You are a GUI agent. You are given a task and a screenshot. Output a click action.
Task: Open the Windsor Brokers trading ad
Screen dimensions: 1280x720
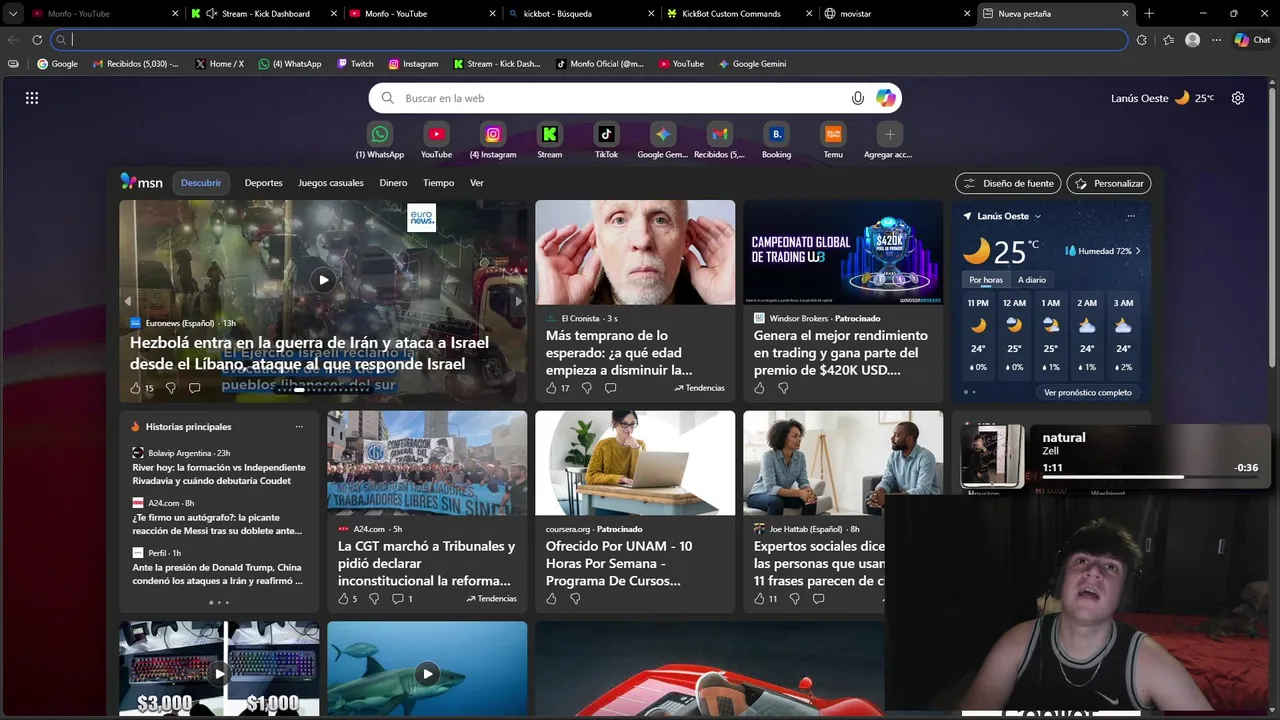pos(843,301)
